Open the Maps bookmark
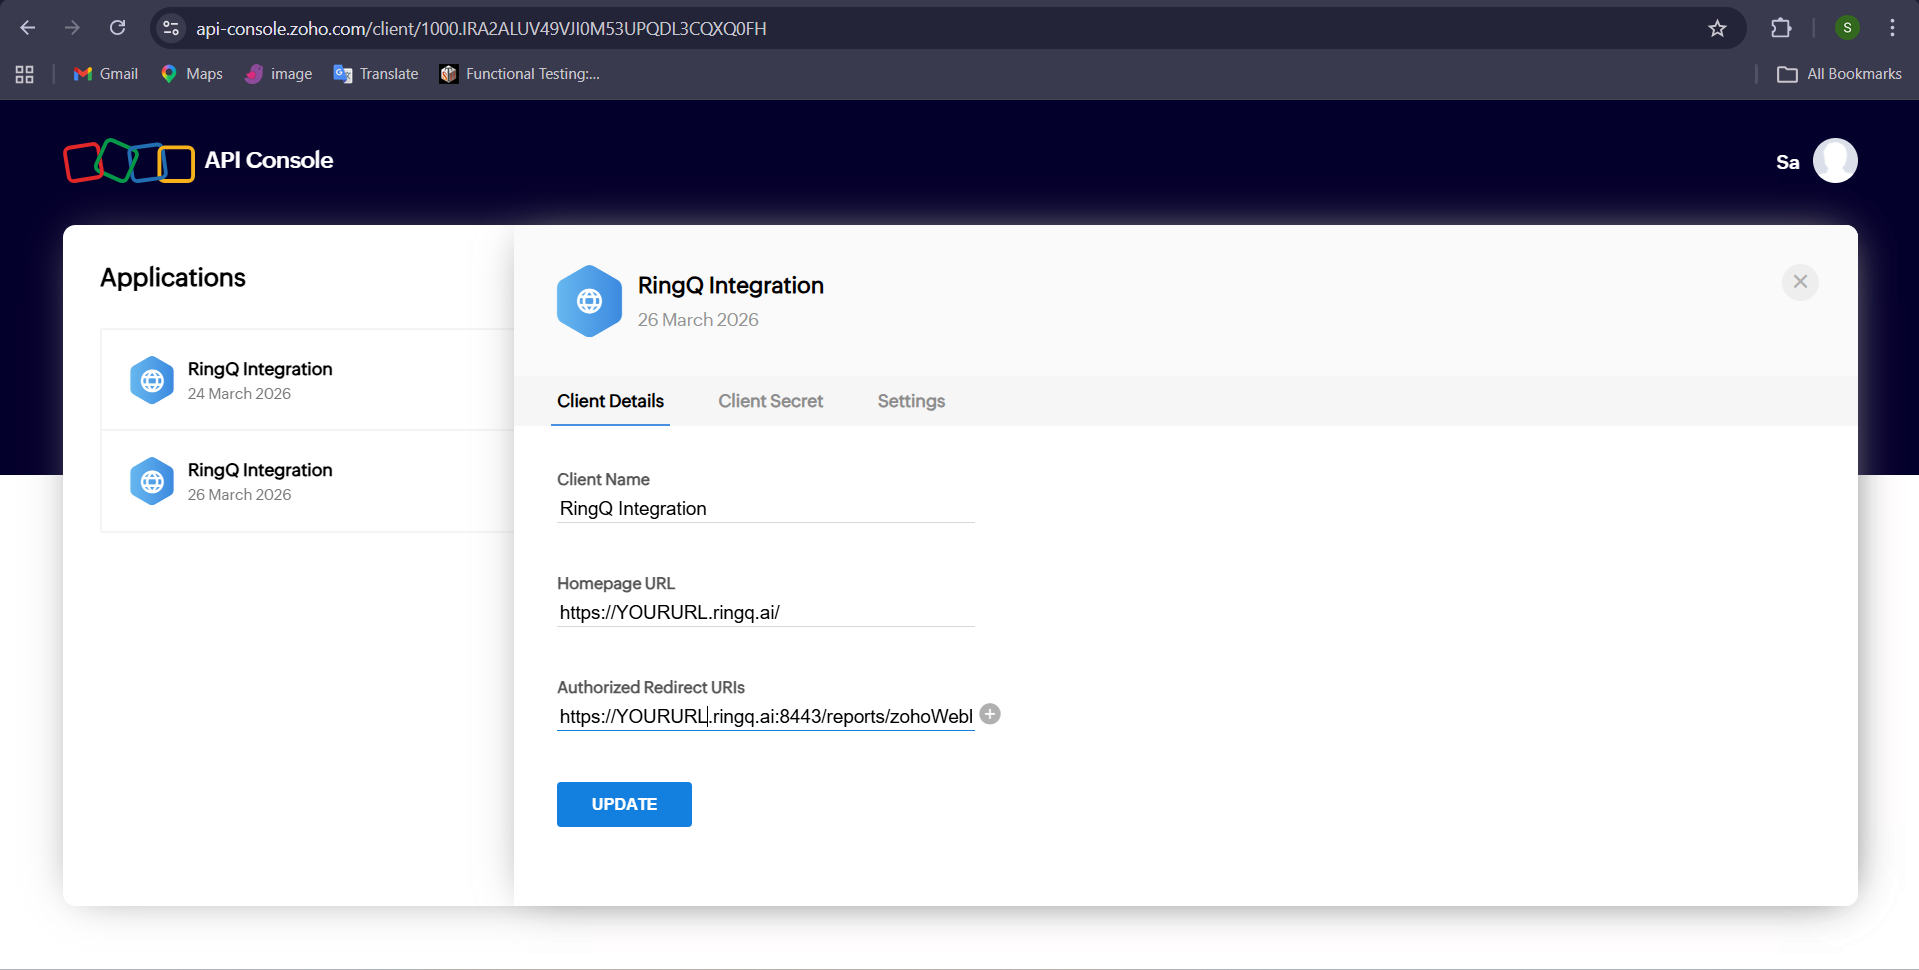Image resolution: width=1919 pixels, height=970 pixels. [x=192, y=74]
